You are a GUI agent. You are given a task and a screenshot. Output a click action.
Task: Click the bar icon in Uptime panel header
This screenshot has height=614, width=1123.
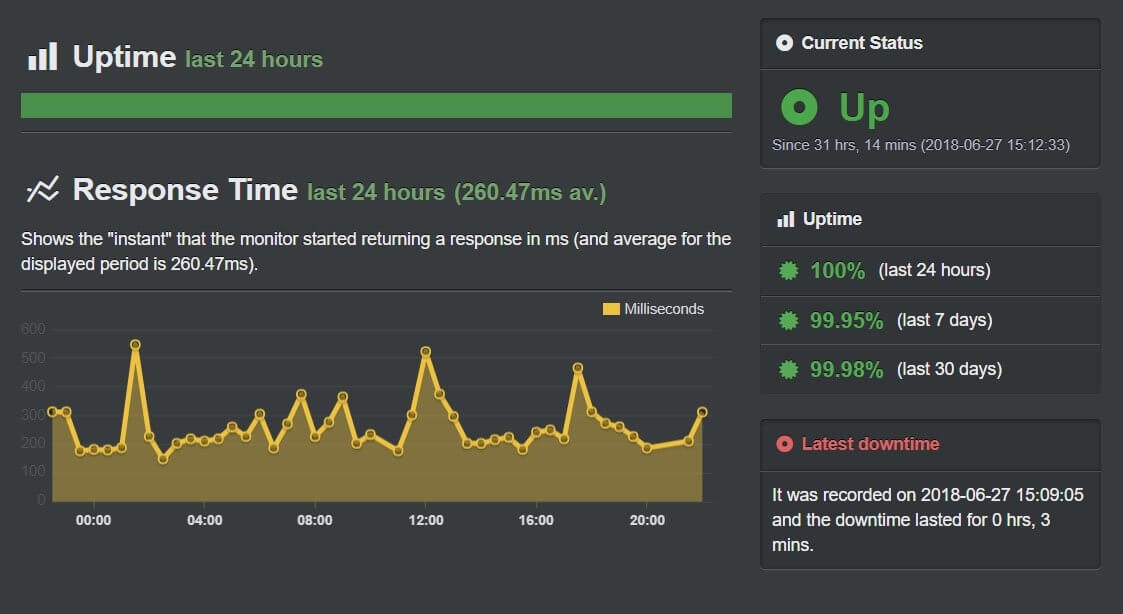(x=785, y=219)
